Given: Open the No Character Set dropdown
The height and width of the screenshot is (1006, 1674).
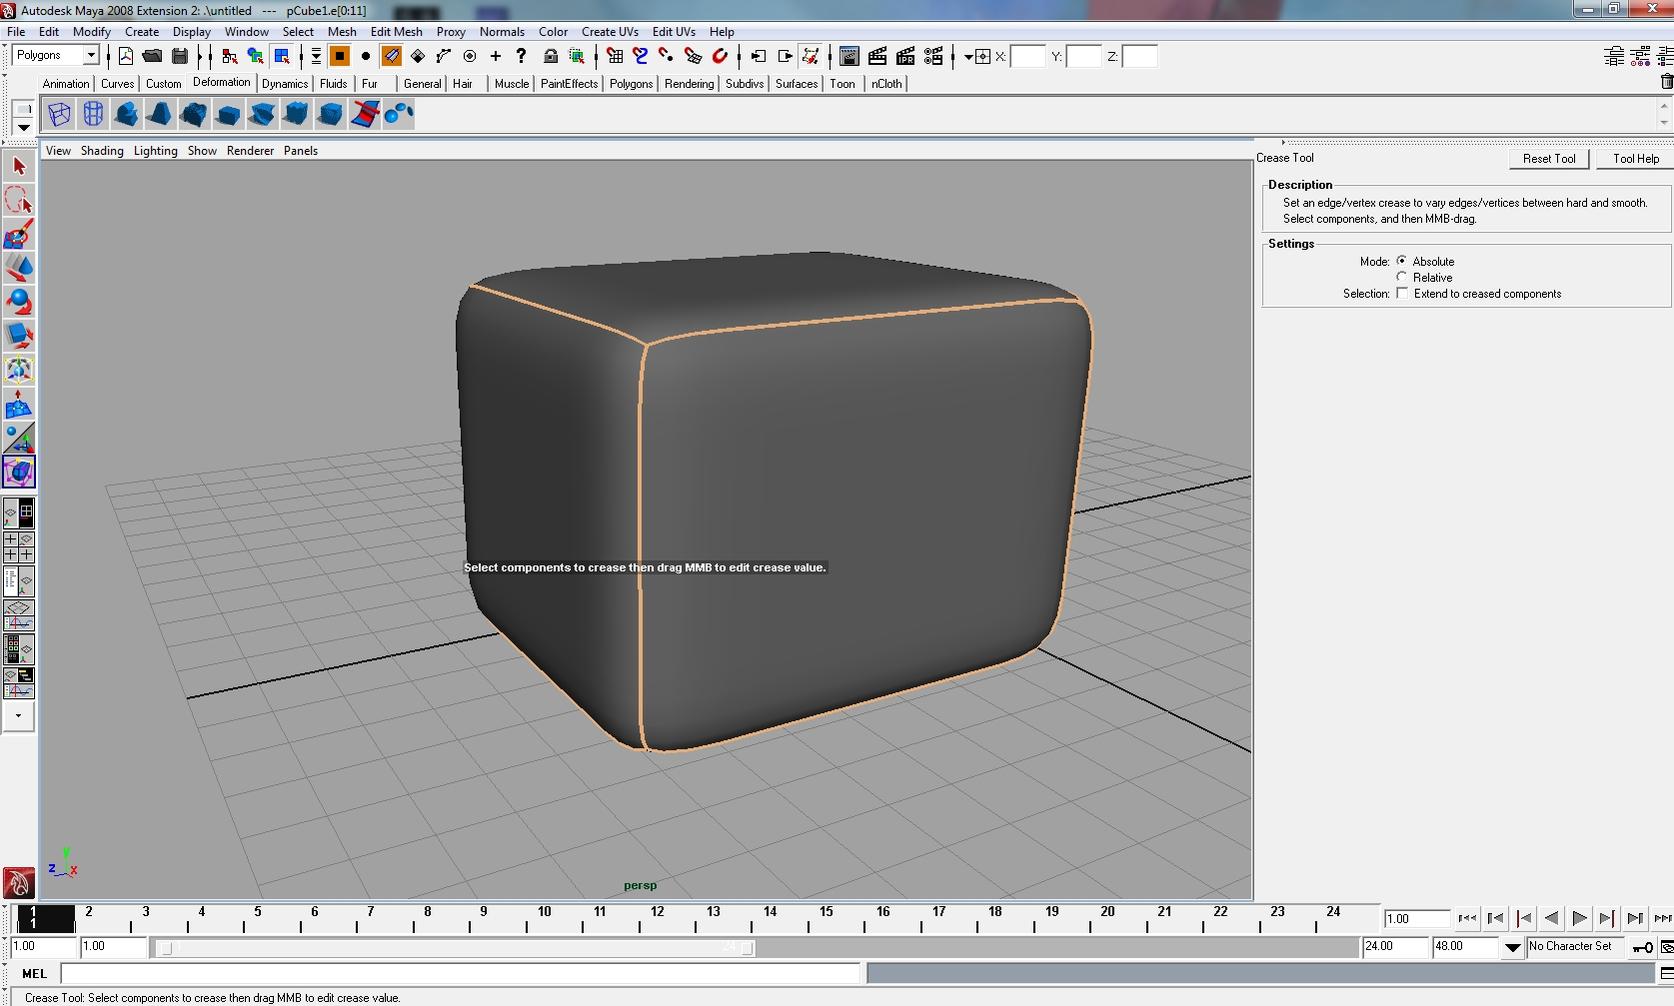Looking at the screenshot, I should click(1575, 946).
